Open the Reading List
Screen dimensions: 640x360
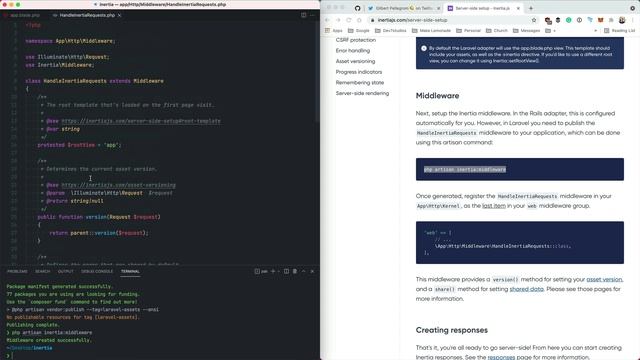pyautogui.click(x=620, y=31)
